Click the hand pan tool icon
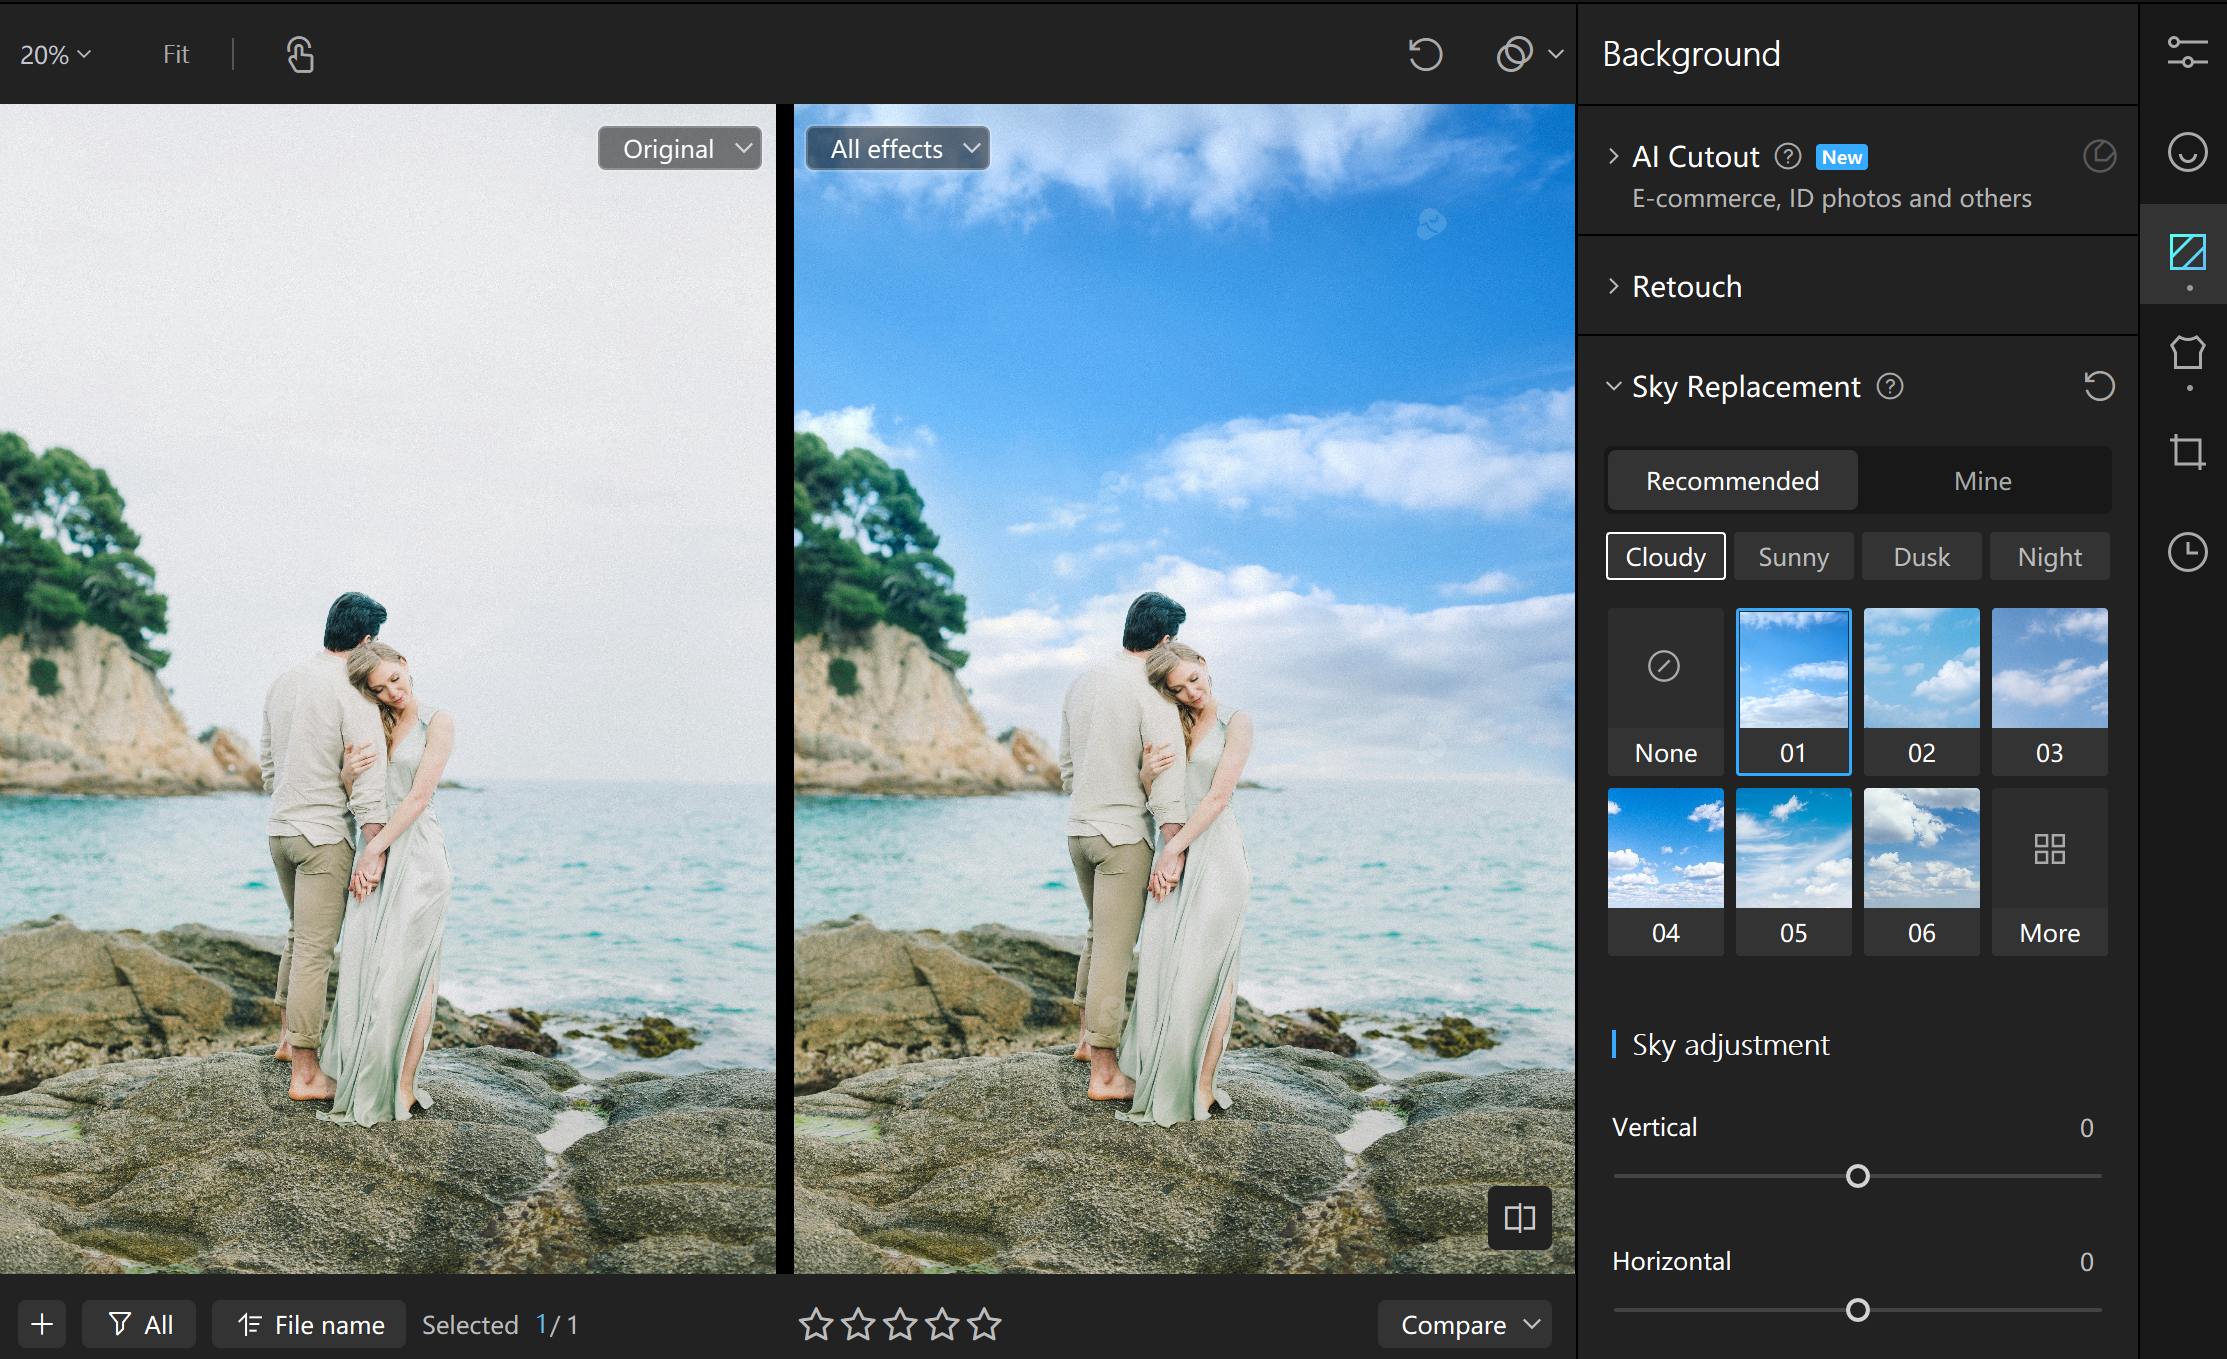This screenshot has height=1359, width=2227. pyautogui.click(x=300, y=54)
